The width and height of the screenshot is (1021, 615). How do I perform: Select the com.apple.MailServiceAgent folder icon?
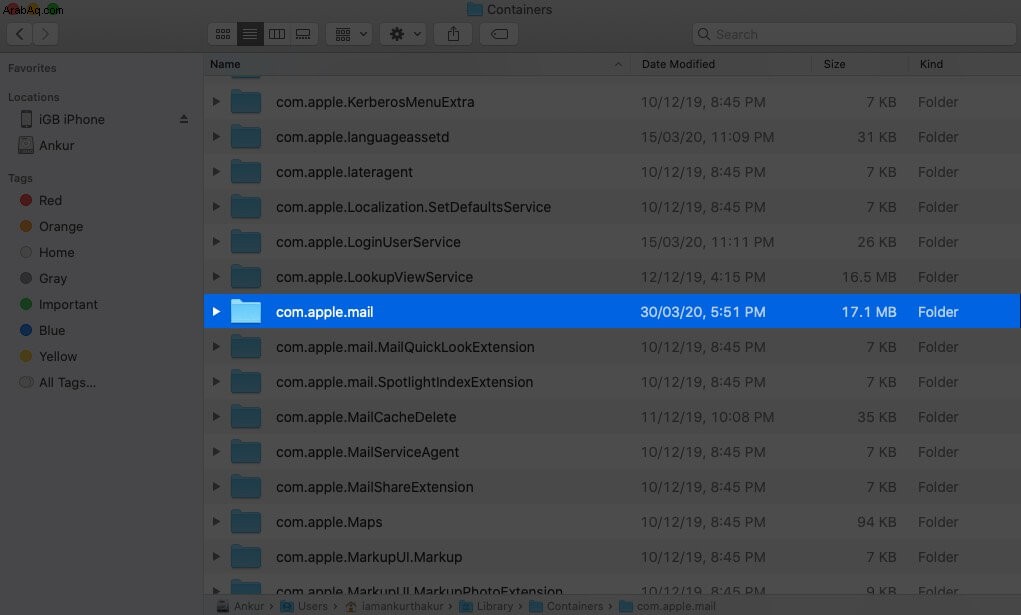(x=246, y=452)
